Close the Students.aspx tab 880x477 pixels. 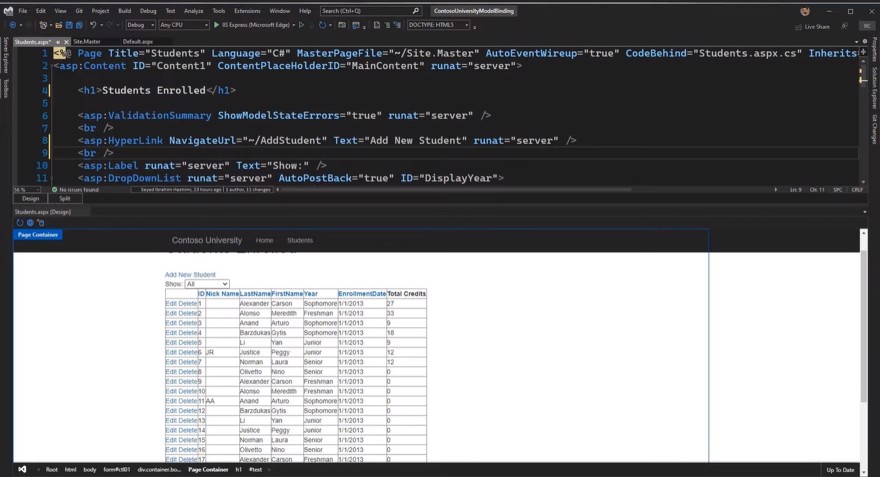(x=66, y=42)
